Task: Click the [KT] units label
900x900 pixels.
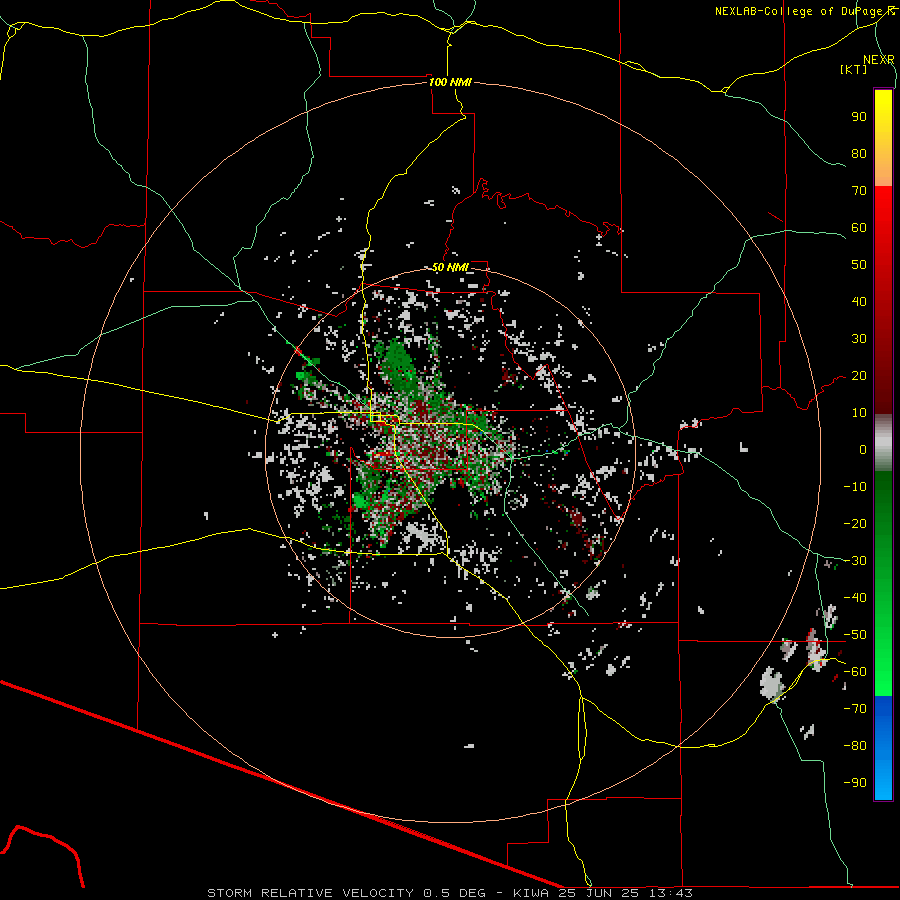Action: (854, 69)
